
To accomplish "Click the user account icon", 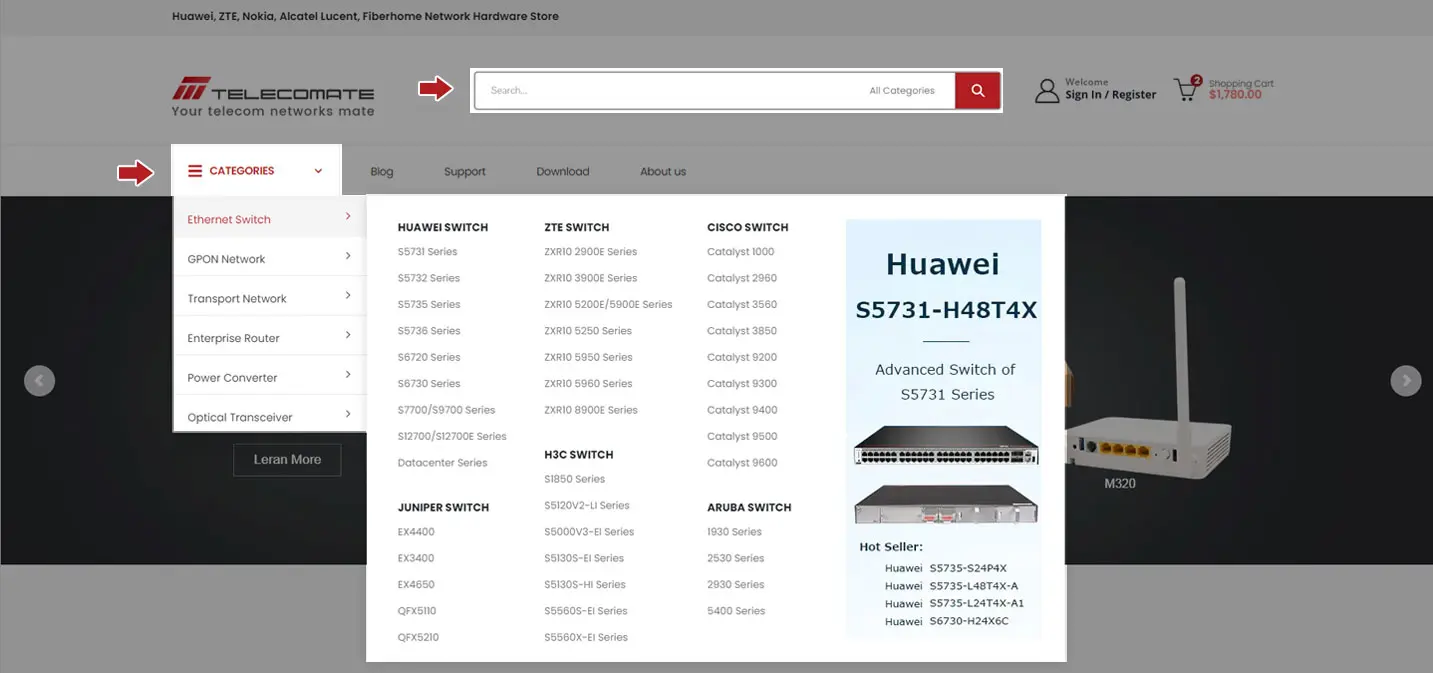I will click(x=1046, y=91).
